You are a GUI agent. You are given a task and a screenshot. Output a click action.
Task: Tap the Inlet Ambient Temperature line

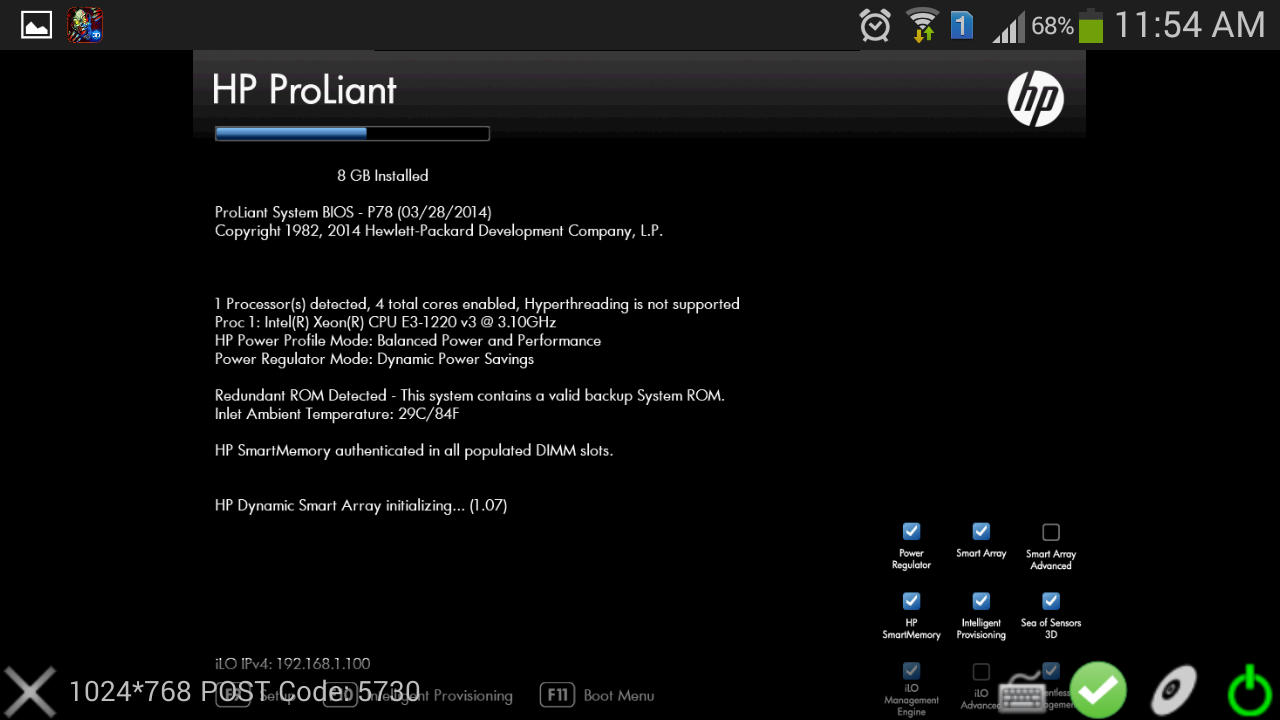pyautogui.click(x=337, y=414)
